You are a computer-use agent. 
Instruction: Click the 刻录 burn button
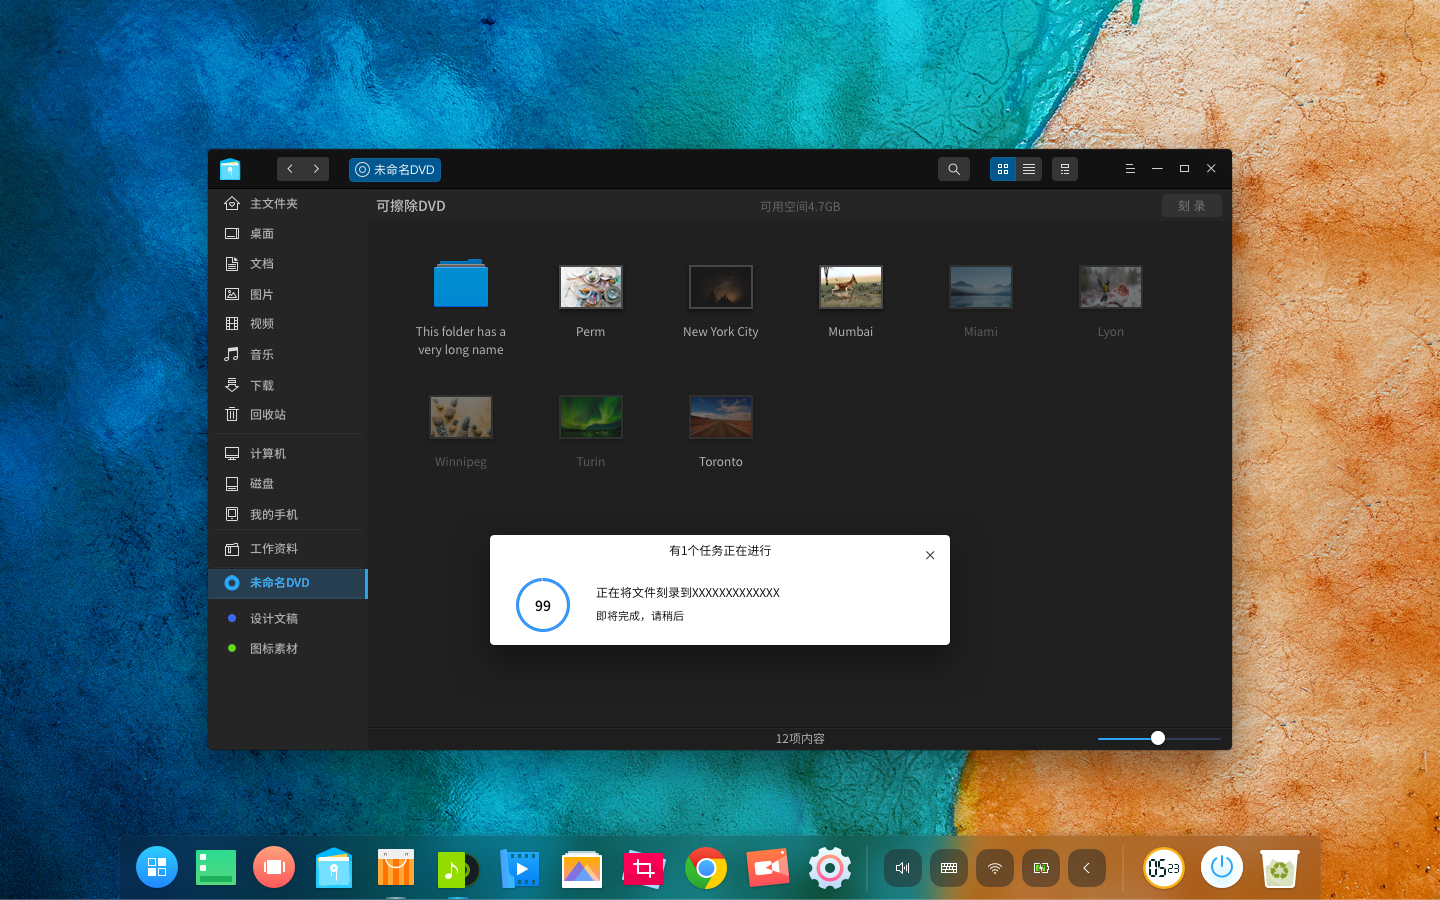coord(1192,205)
